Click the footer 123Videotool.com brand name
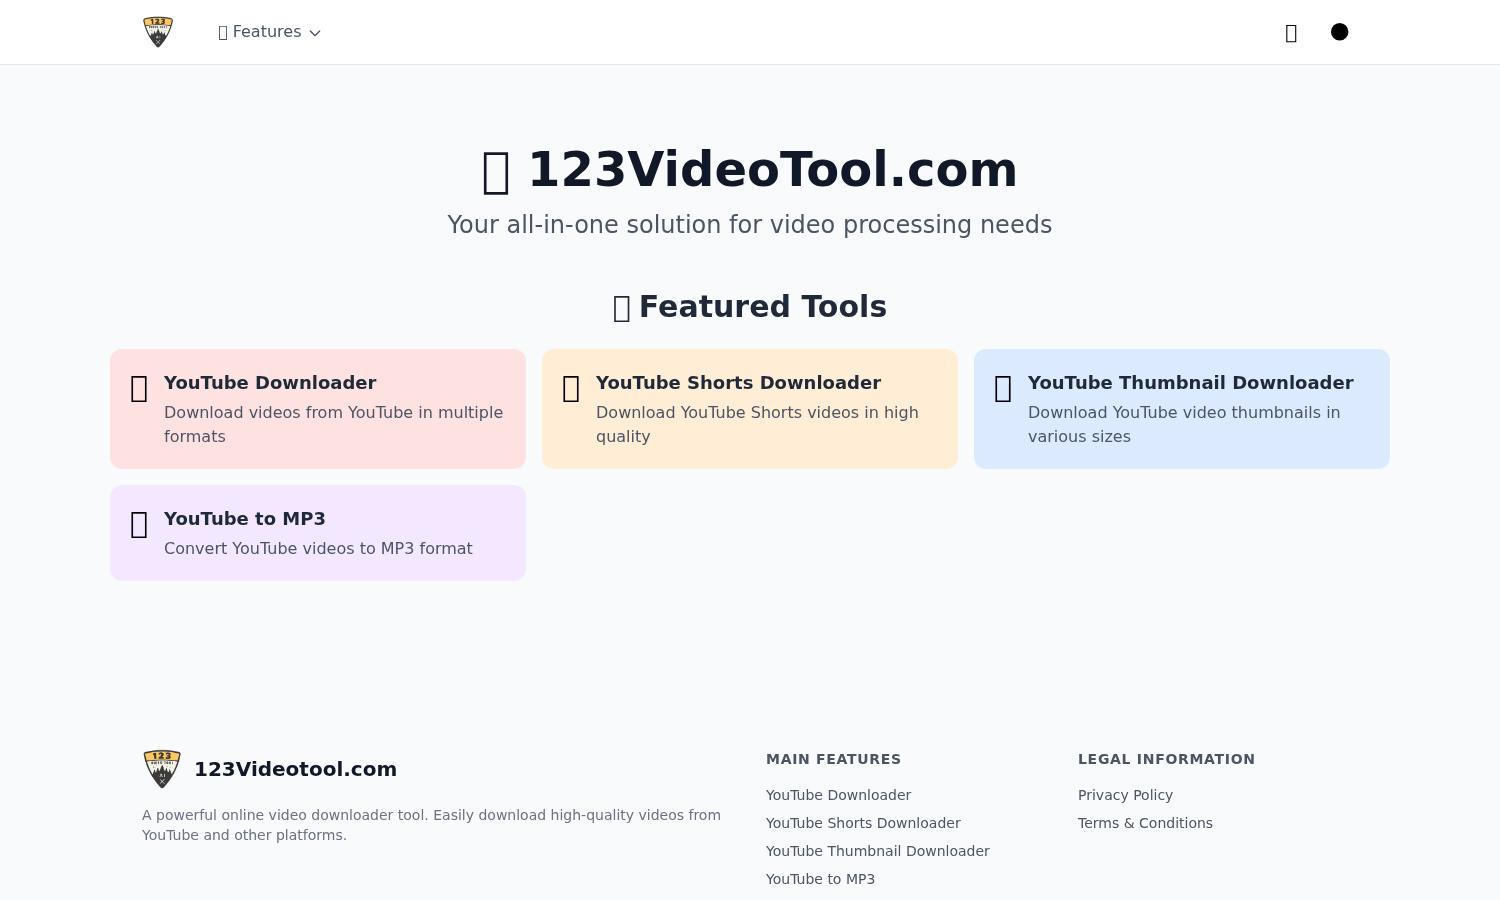The image size is (1500, 900). [295, 769]
